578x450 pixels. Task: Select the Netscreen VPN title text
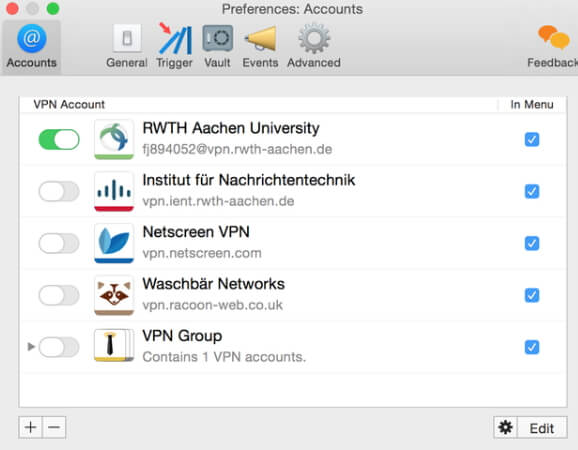(196, 232)
